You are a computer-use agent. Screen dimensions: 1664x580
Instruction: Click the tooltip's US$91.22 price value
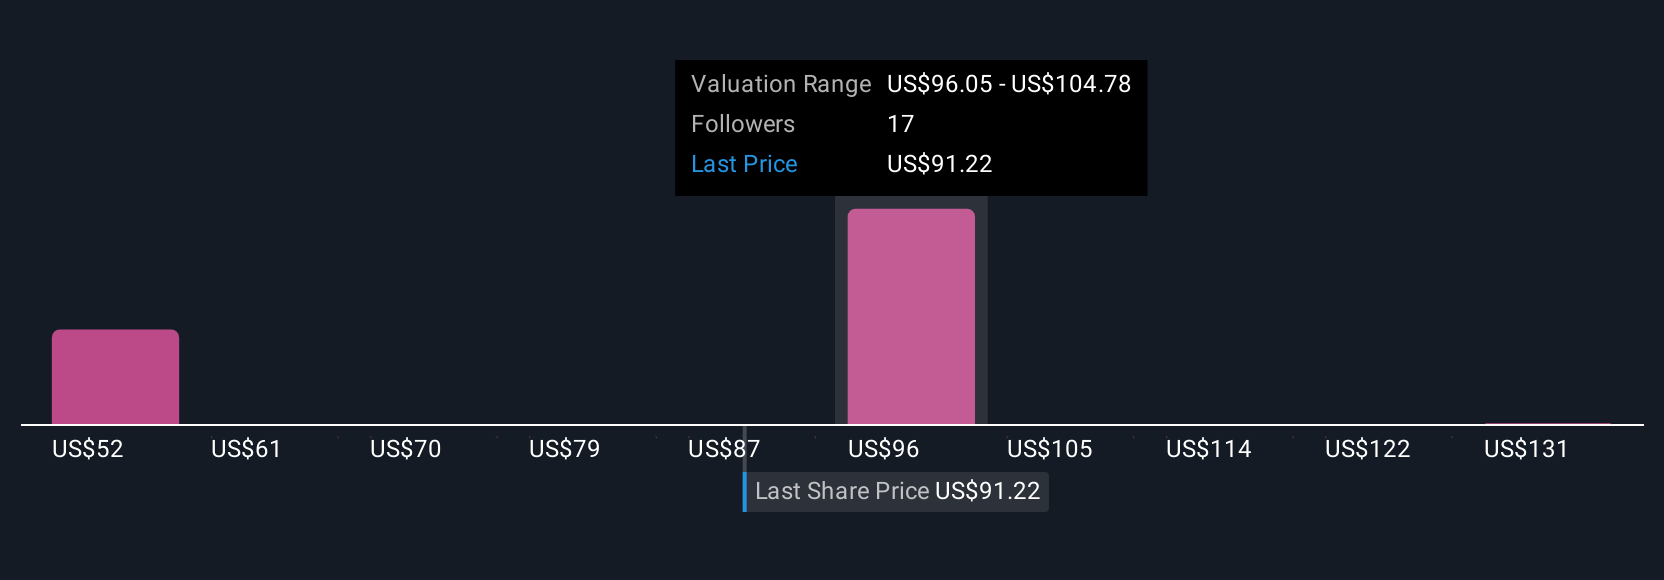(940, 164)
